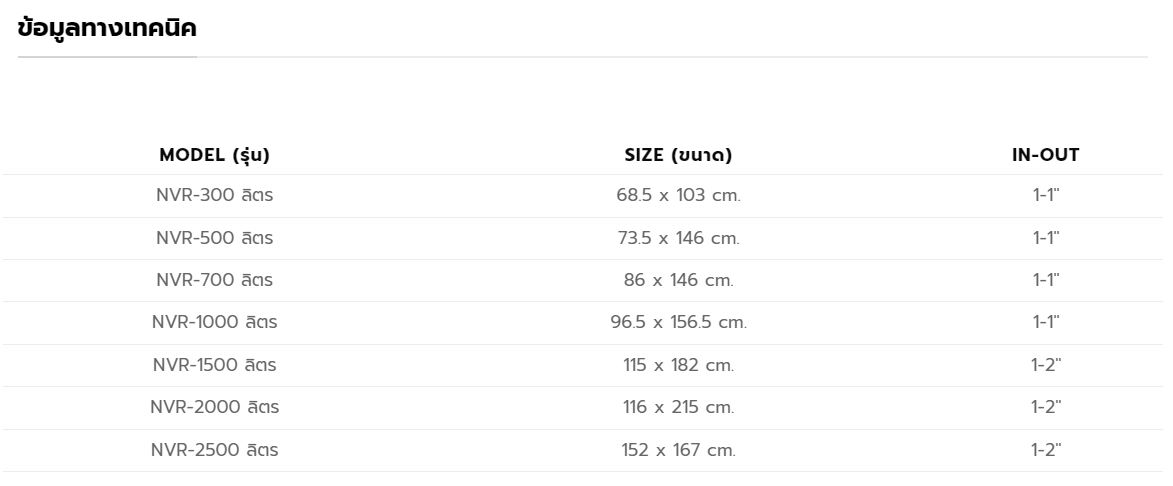
Task: Click the 96.5 x 156.5 cm. size cell
Action: pyautogui.click(x=678, y=323)
